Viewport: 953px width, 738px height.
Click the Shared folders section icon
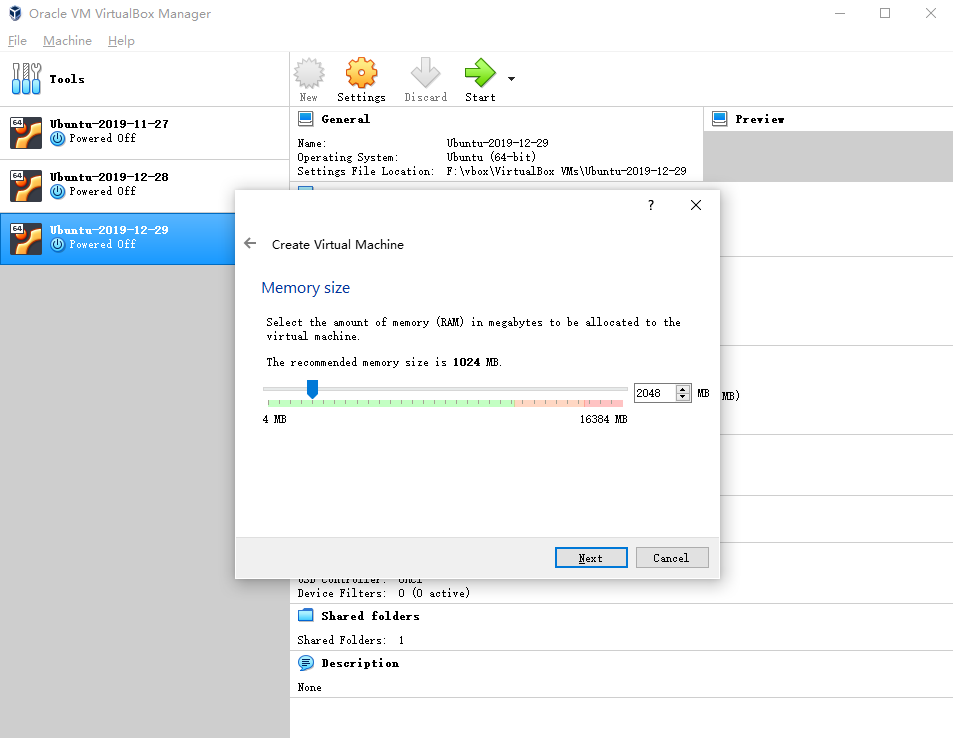click(306, 615)
